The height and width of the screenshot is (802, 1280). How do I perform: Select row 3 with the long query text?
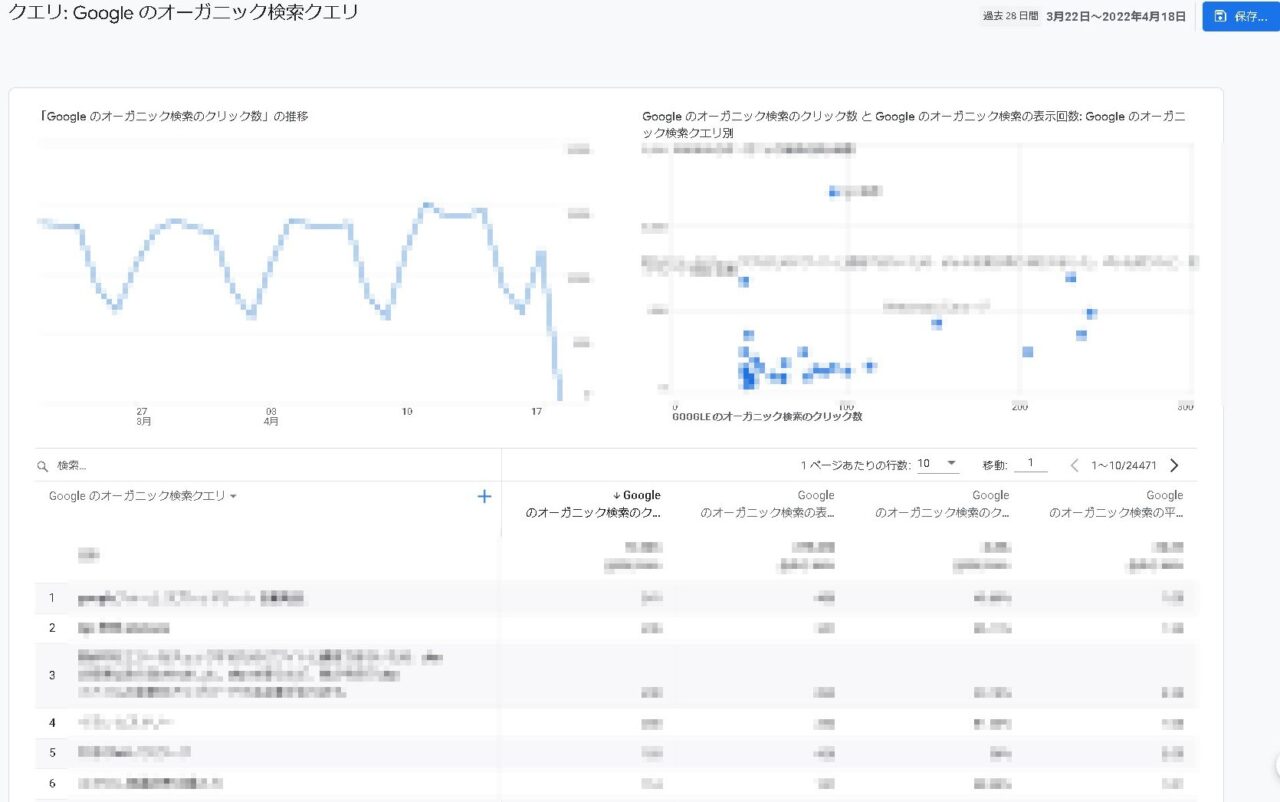click(x=250, y=675)
